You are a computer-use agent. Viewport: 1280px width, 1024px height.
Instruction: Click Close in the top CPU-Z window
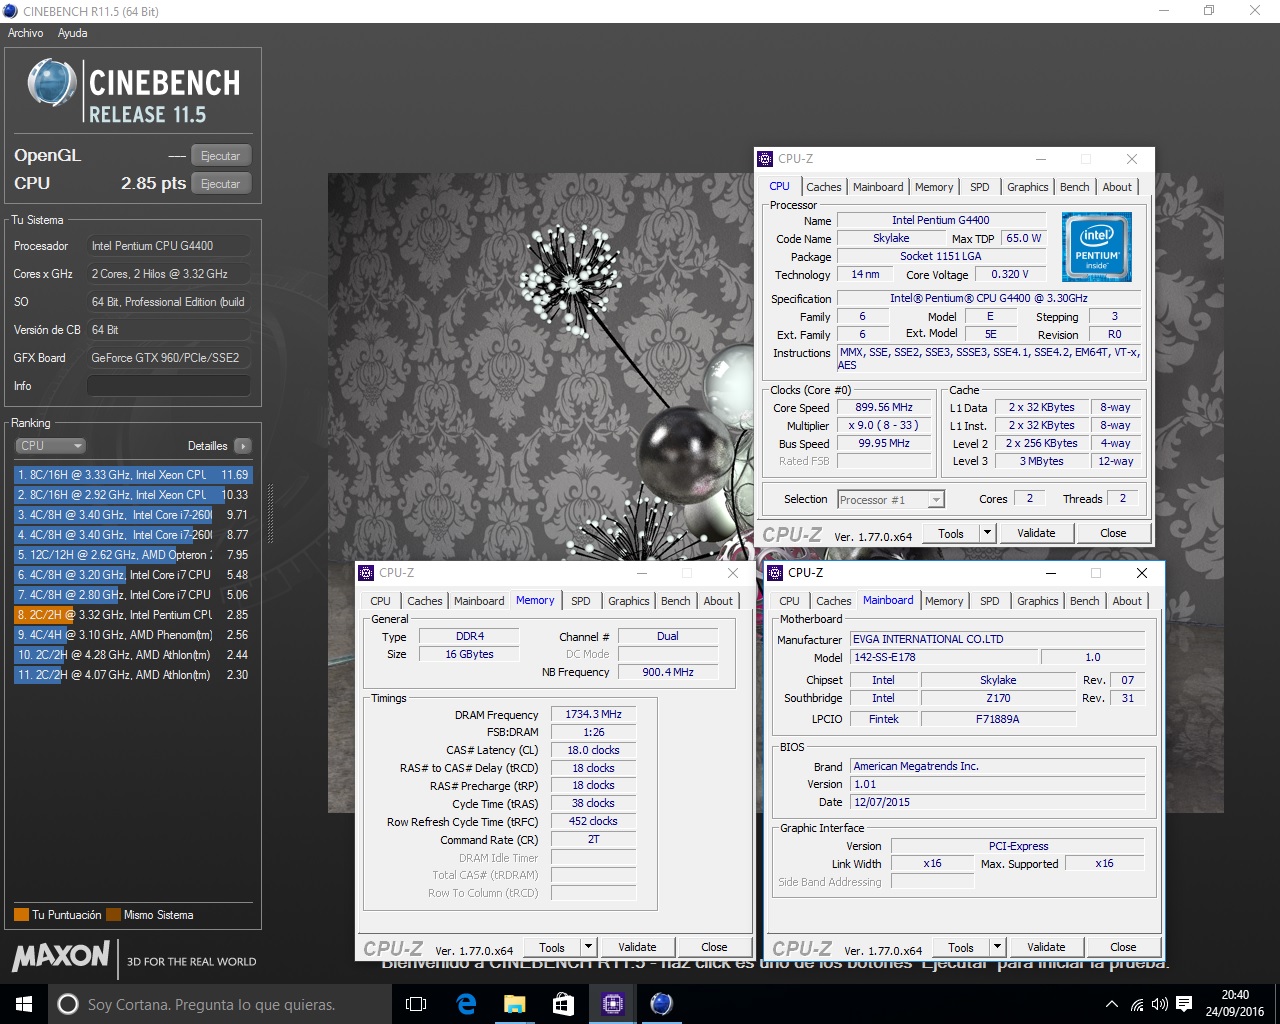pyautogui.click(x=1113, y=533)
